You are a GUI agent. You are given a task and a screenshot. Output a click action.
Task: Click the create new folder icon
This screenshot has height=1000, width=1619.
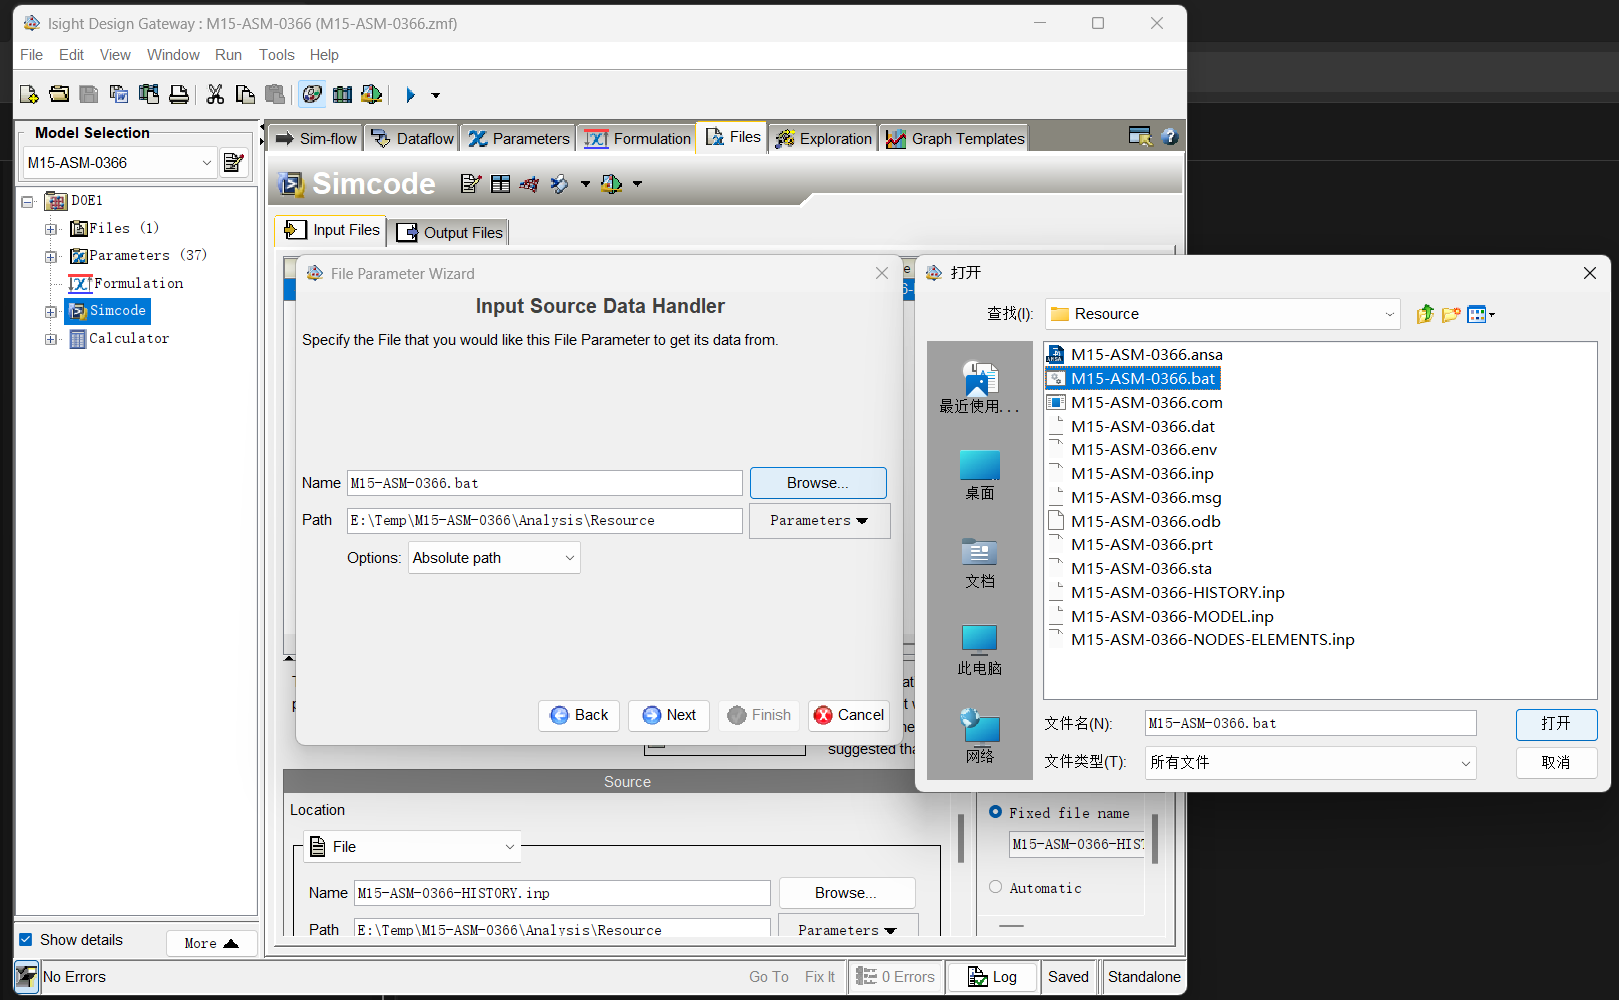pyautogui.click(x=1451, y=314)
